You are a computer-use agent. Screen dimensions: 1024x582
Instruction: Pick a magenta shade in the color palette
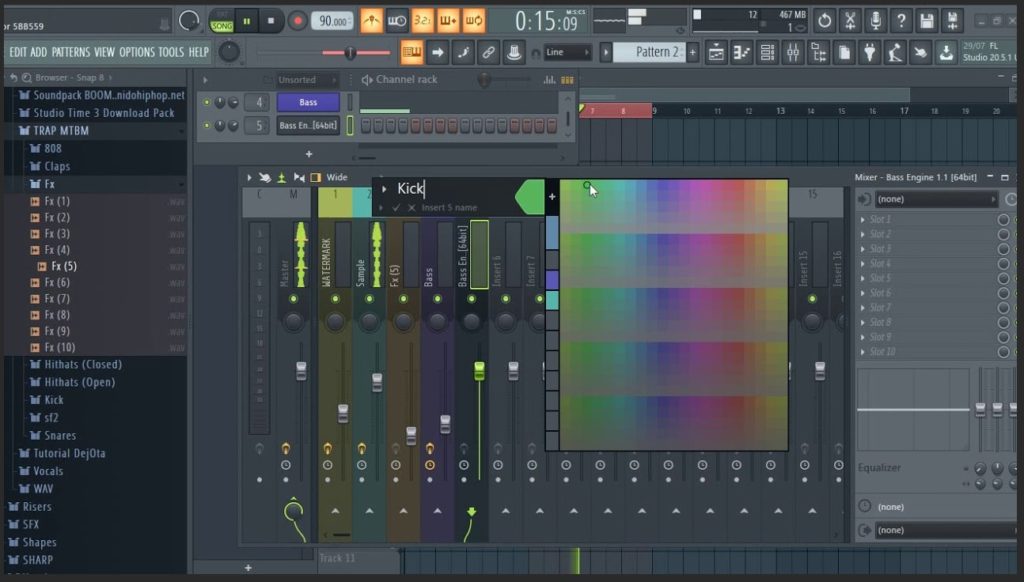(709, 196)
